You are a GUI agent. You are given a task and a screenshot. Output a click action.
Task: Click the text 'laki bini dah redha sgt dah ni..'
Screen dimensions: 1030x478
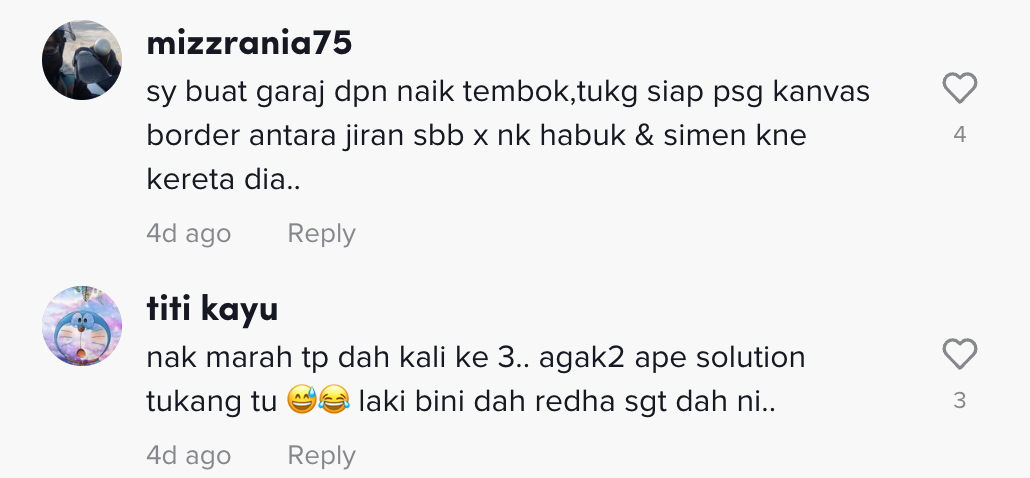(567, 401)
